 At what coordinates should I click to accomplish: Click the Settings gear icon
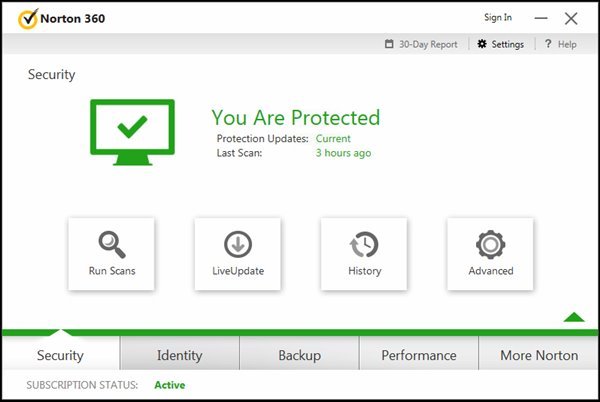(482, 44)
